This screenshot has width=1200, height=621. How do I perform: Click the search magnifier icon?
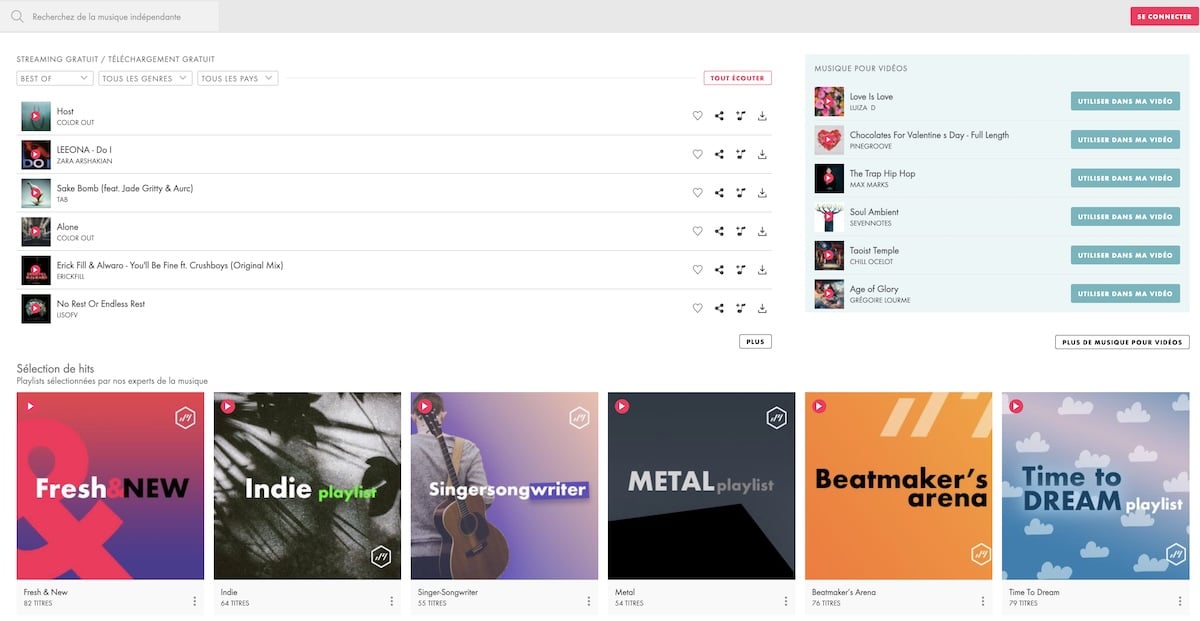point(17,17)
